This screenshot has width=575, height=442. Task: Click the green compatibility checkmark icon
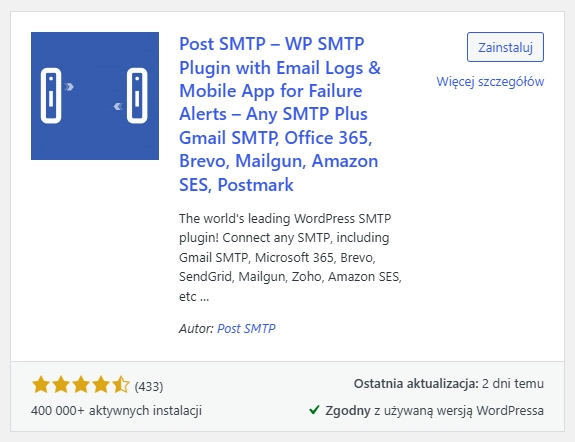tap(314, 409)
